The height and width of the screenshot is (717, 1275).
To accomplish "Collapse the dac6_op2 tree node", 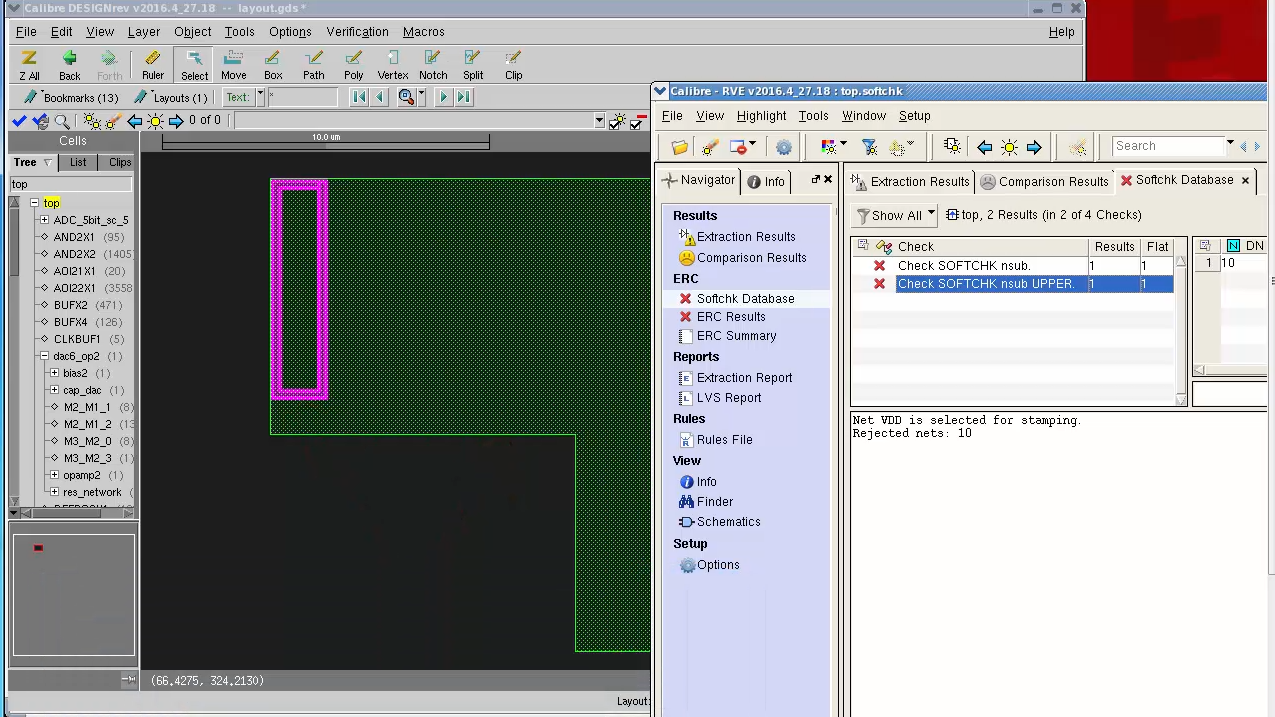I will click(44, 356).
